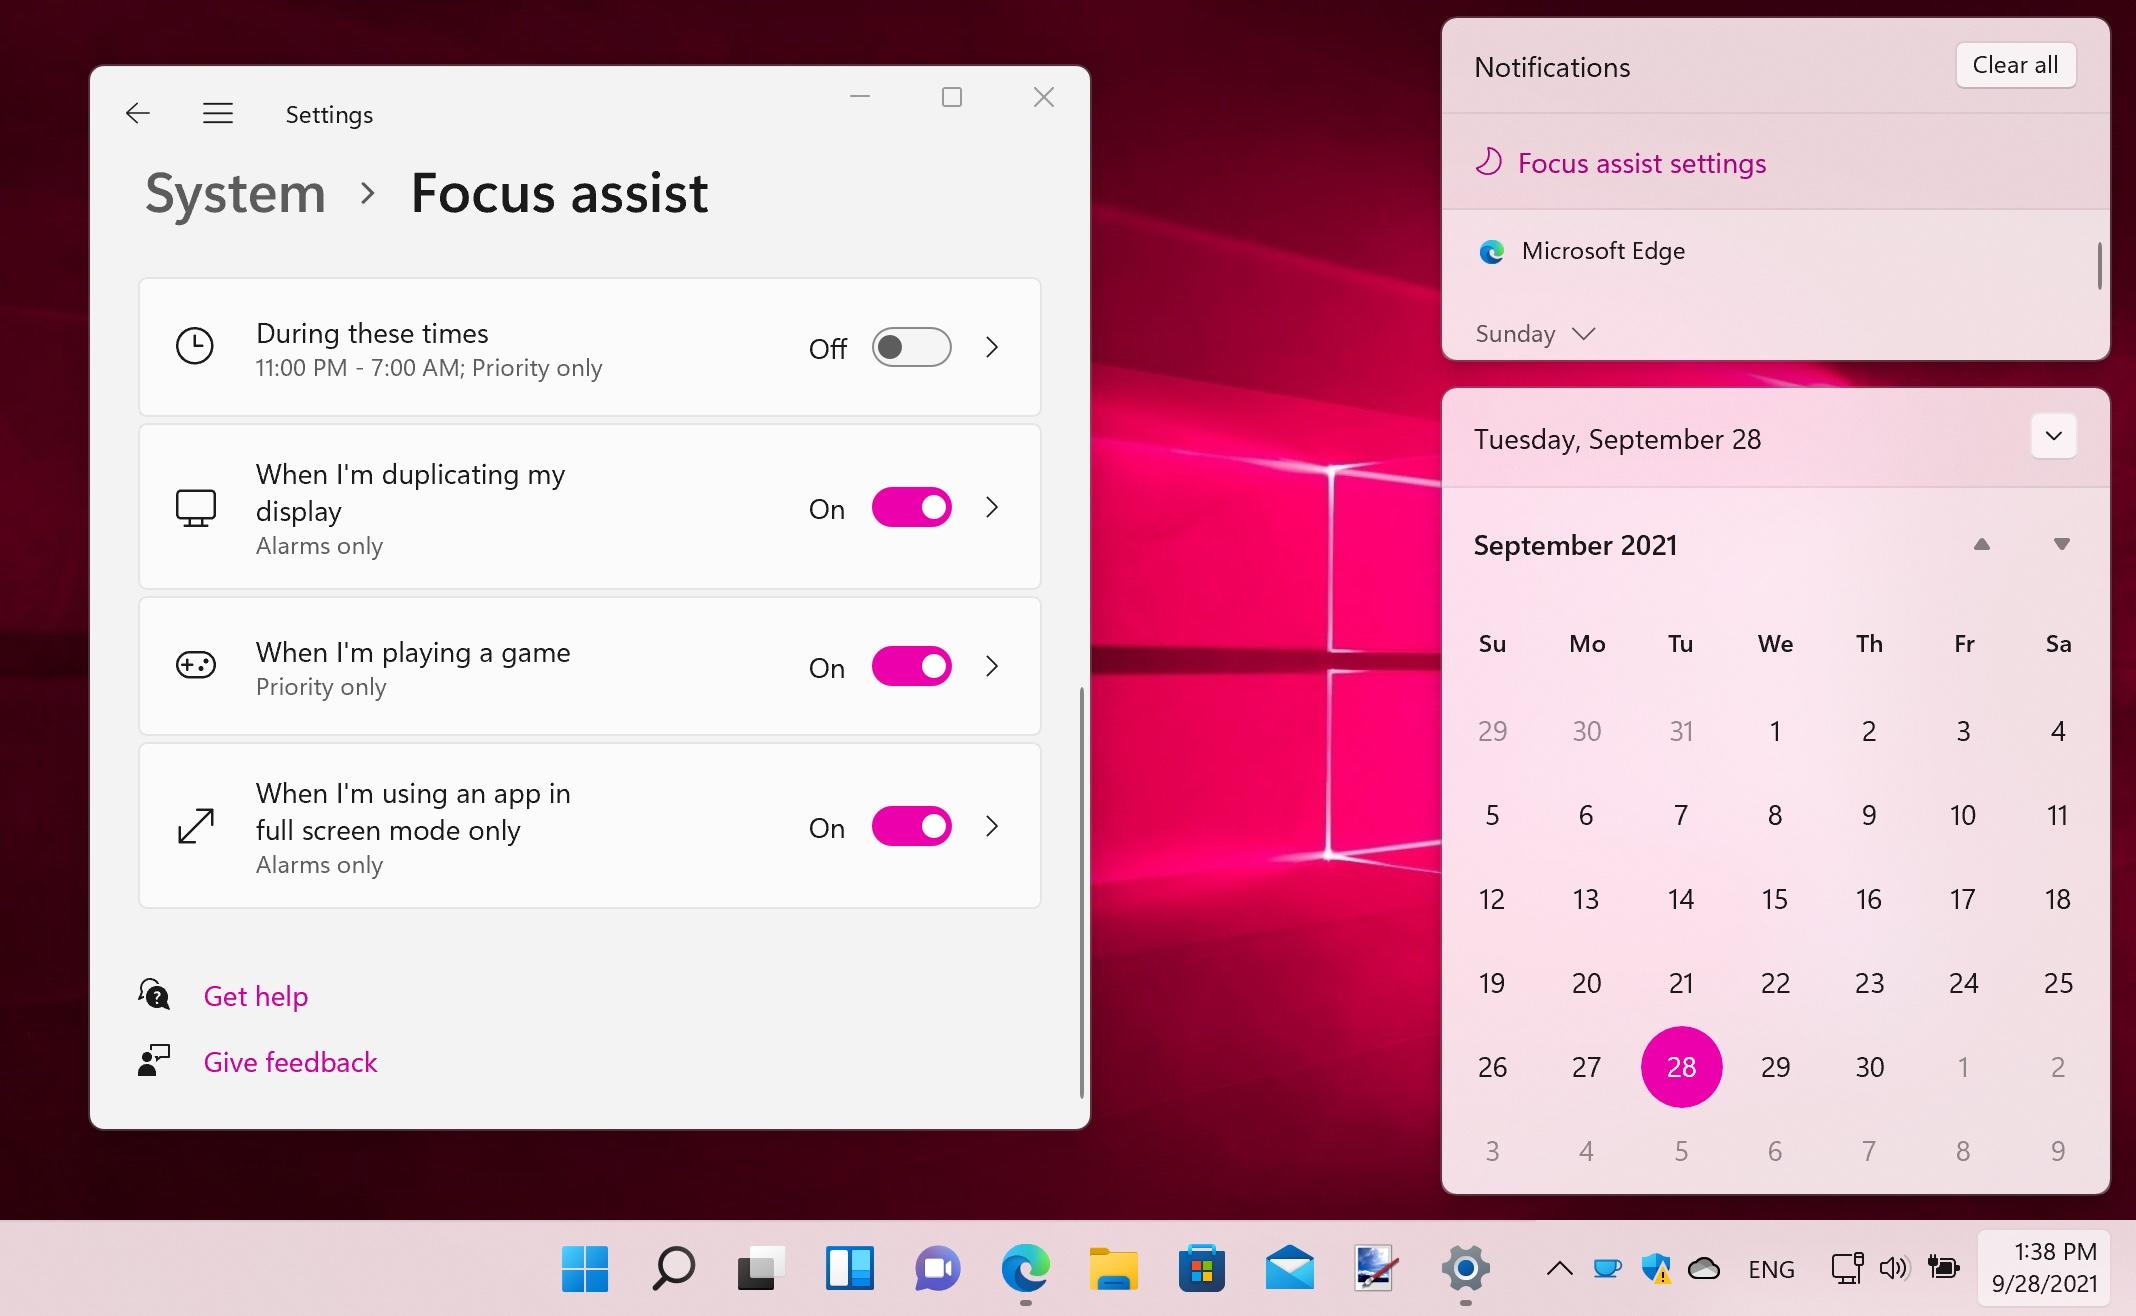This screenshot has width=2136, height=1316.
Task: Enable the During these times schedule
Action: coord(911,347)
